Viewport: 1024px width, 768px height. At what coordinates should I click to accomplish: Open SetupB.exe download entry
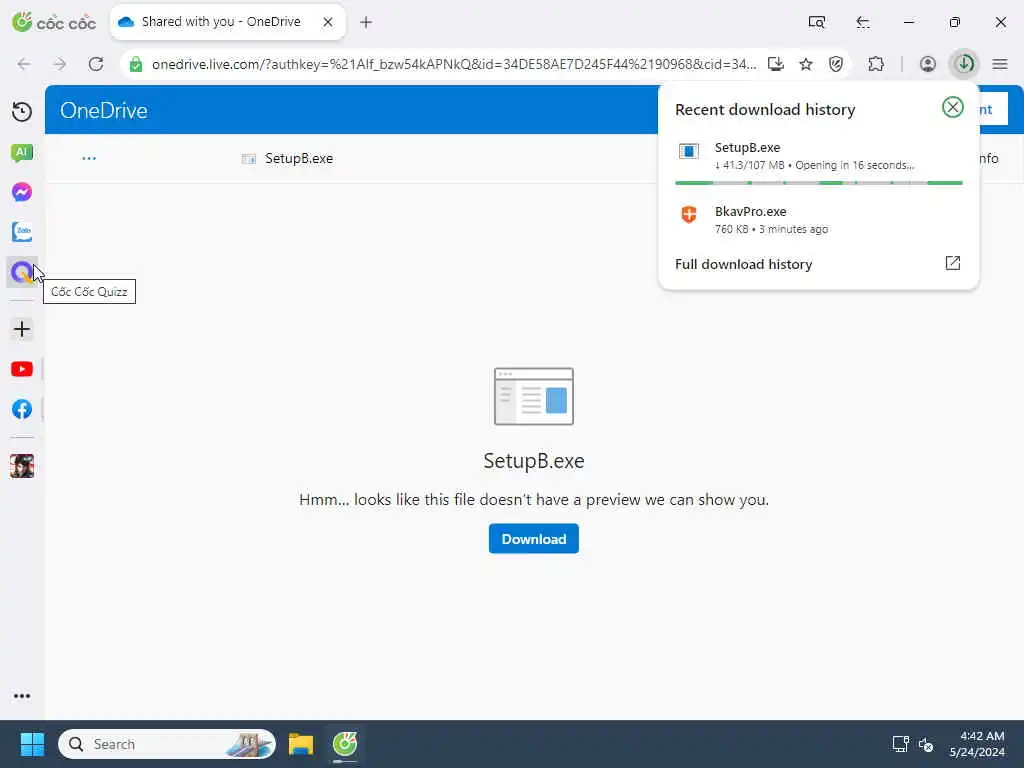pos(818,155)
